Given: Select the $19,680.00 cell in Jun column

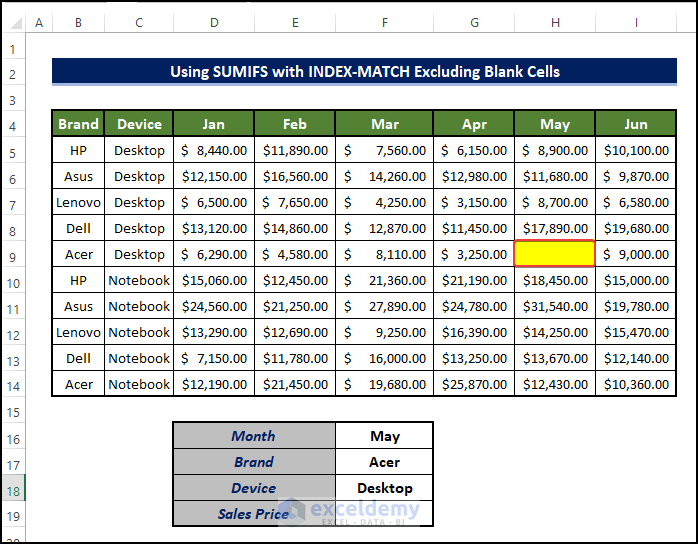Looking at the screenshot, I should click(x=635, y=228).
